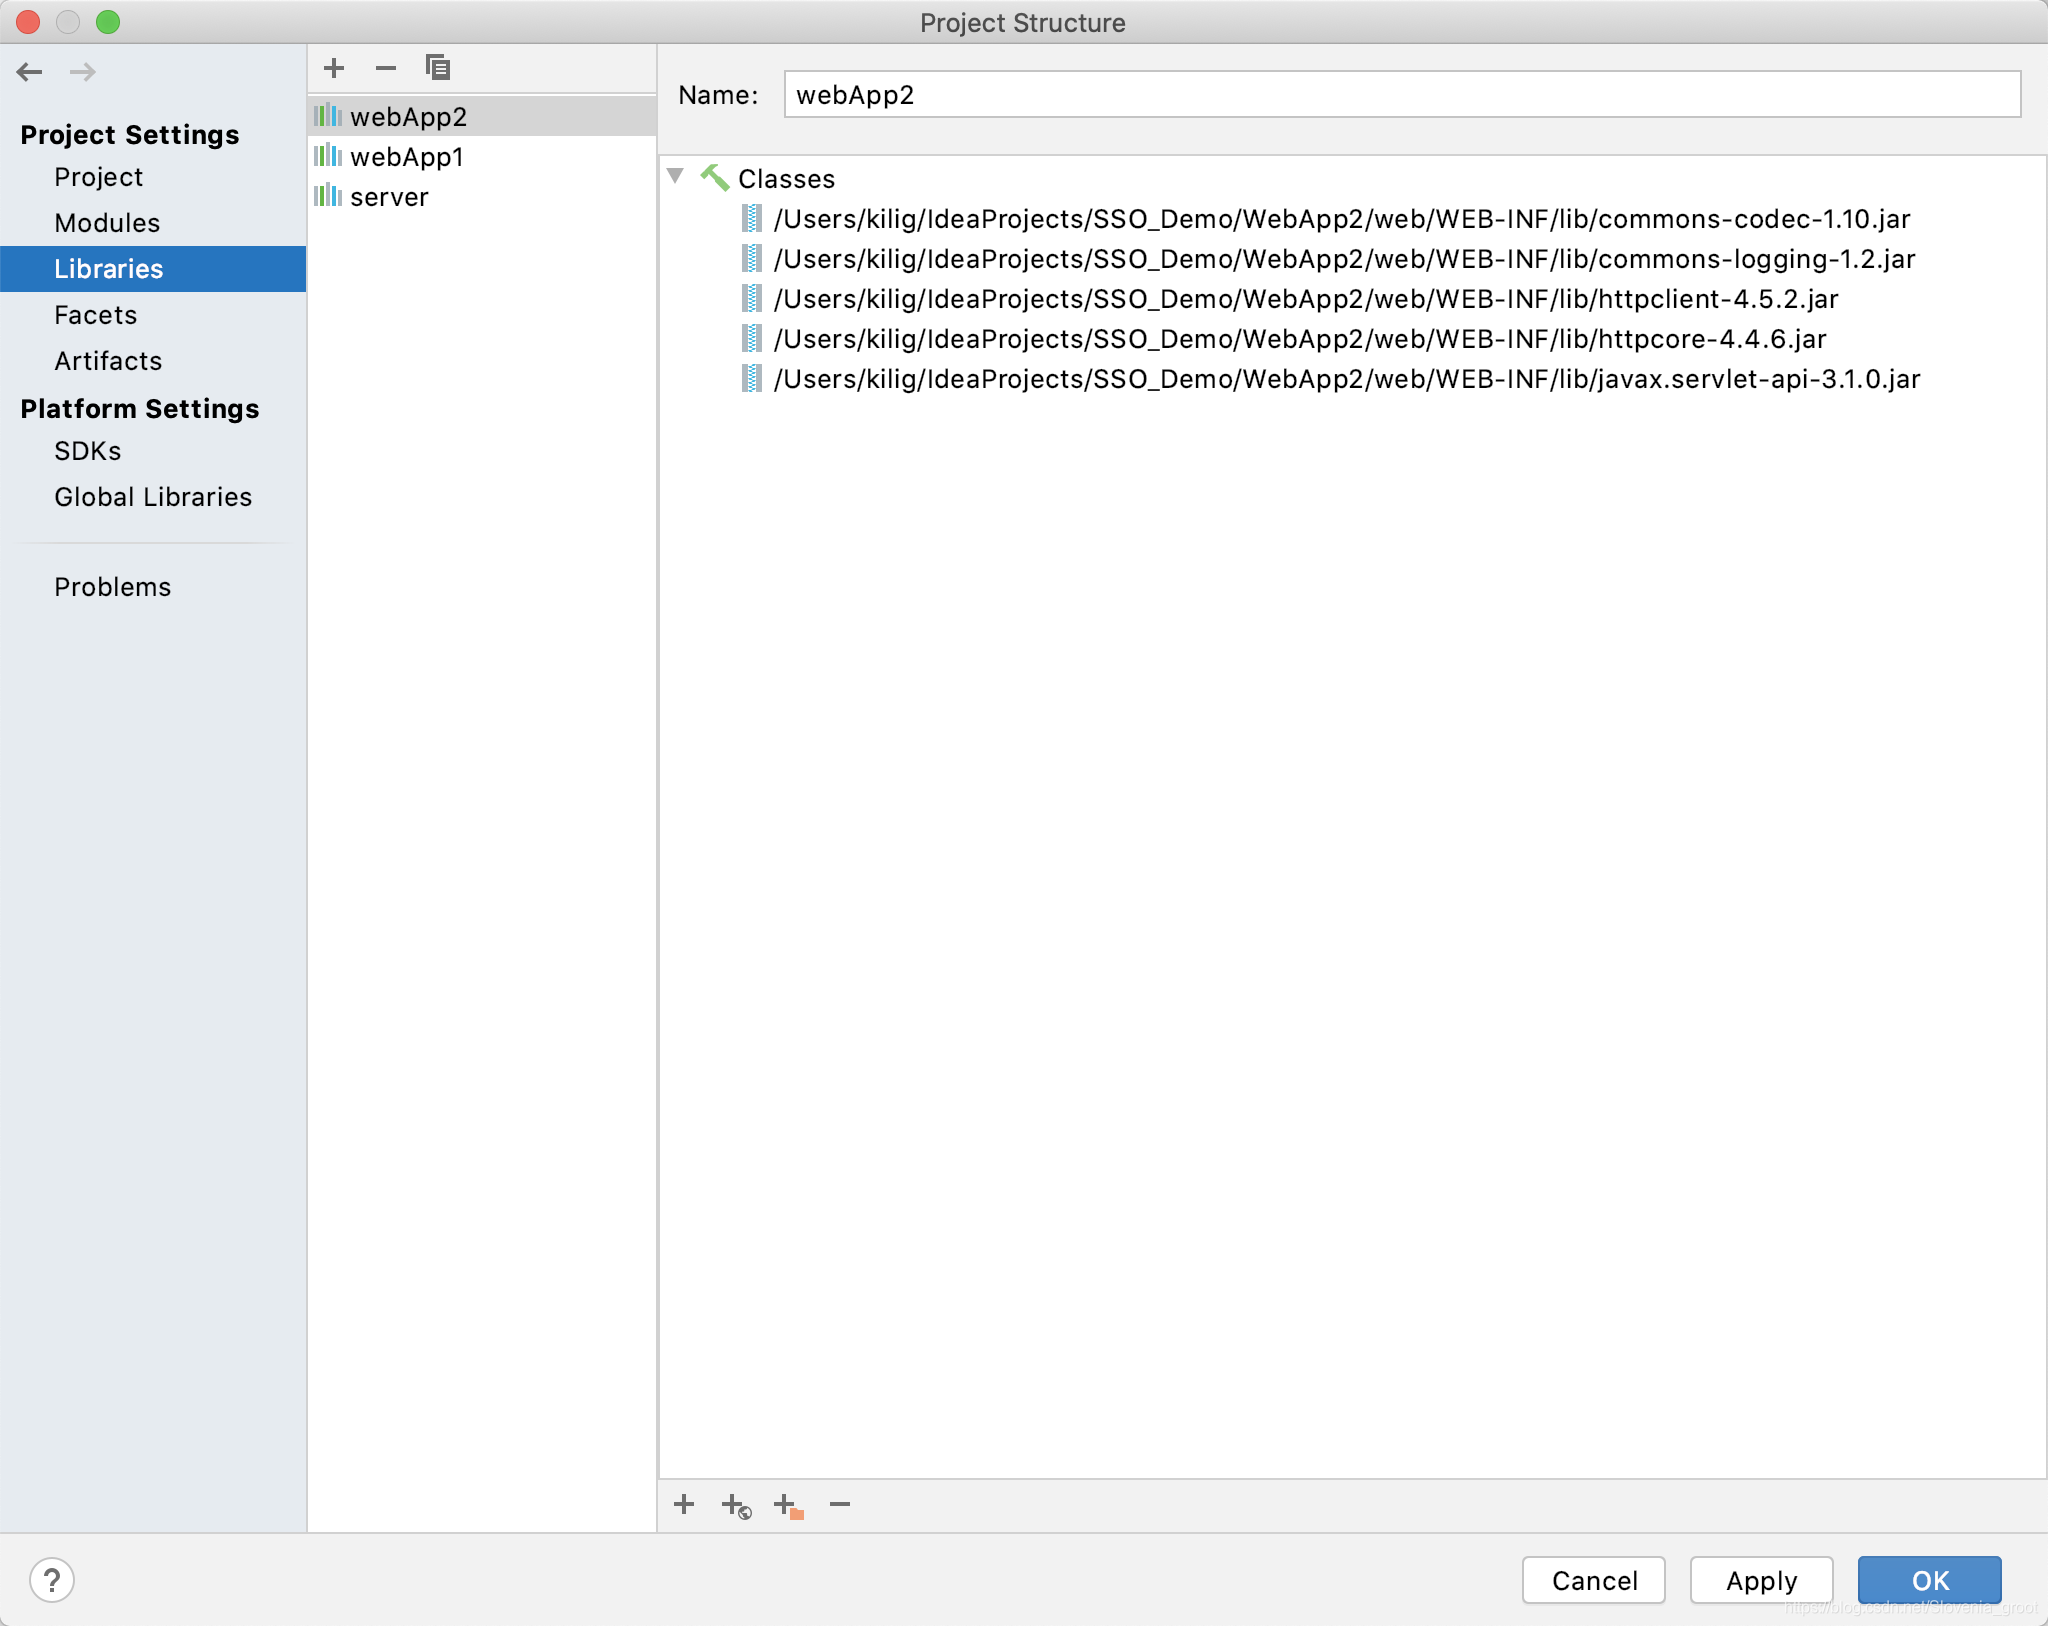Open help with the question mark button
This screenshot has height=1626, width=2048.
tap(52, 1581)
